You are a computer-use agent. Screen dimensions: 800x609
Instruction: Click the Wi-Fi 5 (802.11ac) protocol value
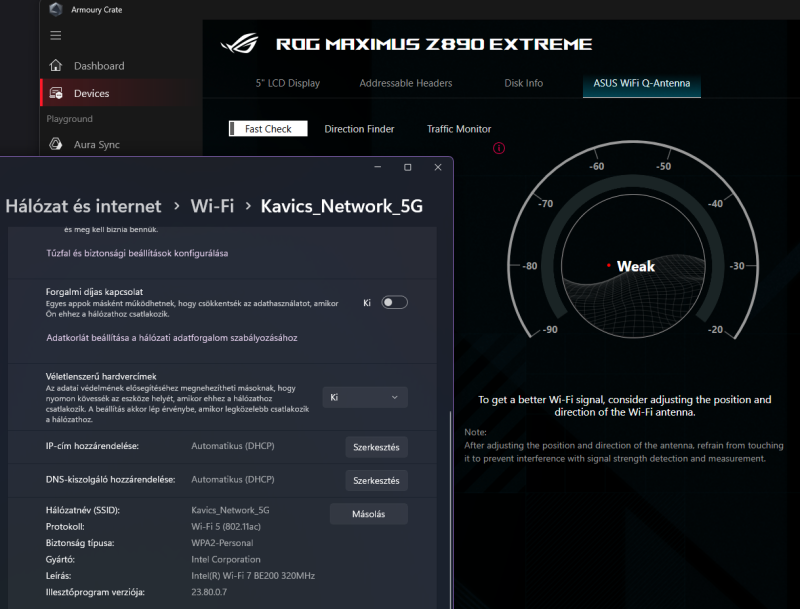pos(226,526)
